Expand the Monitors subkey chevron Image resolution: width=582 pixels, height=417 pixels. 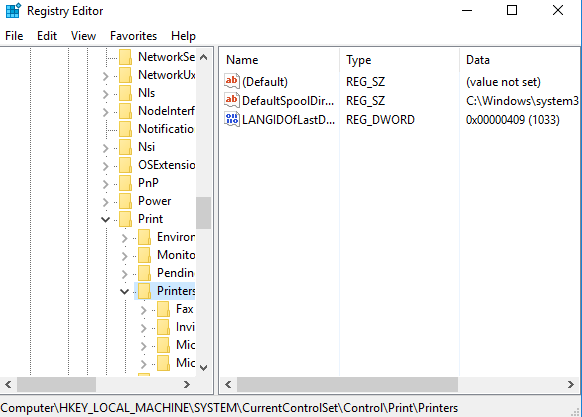coord(125,256)
